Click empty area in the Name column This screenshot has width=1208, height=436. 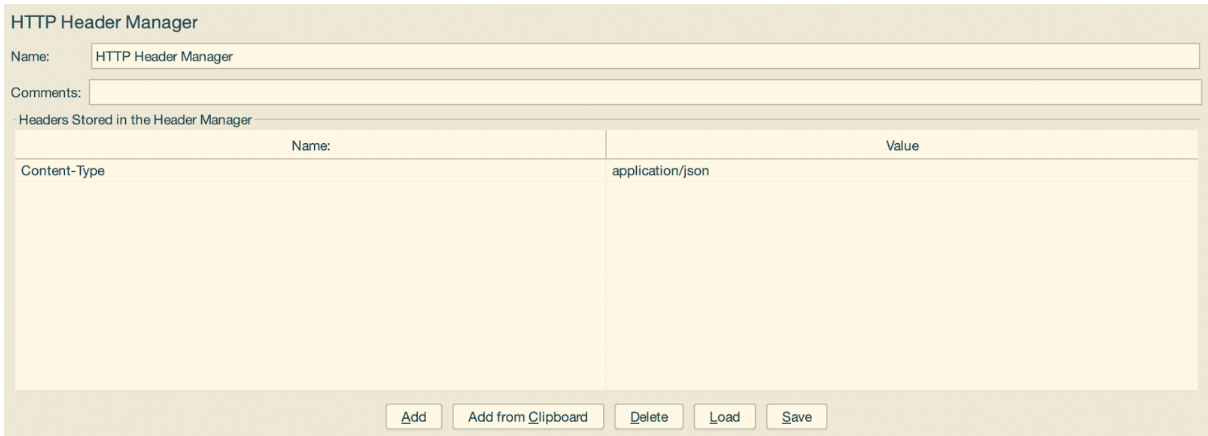point(310,290)
